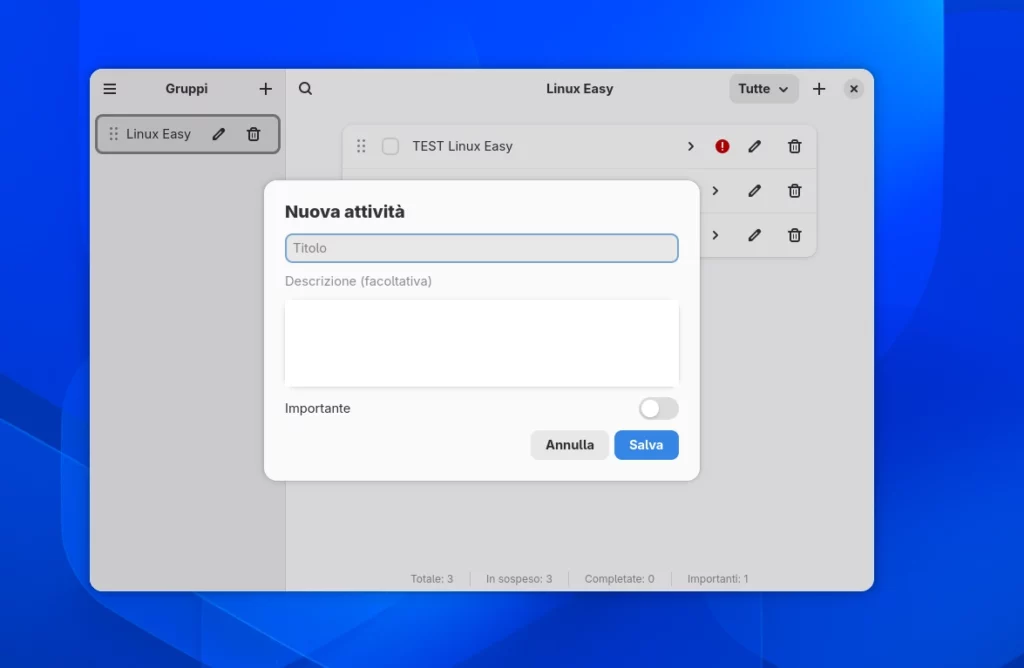
Task: Toggle the Importante switch on
Action: 658,409
